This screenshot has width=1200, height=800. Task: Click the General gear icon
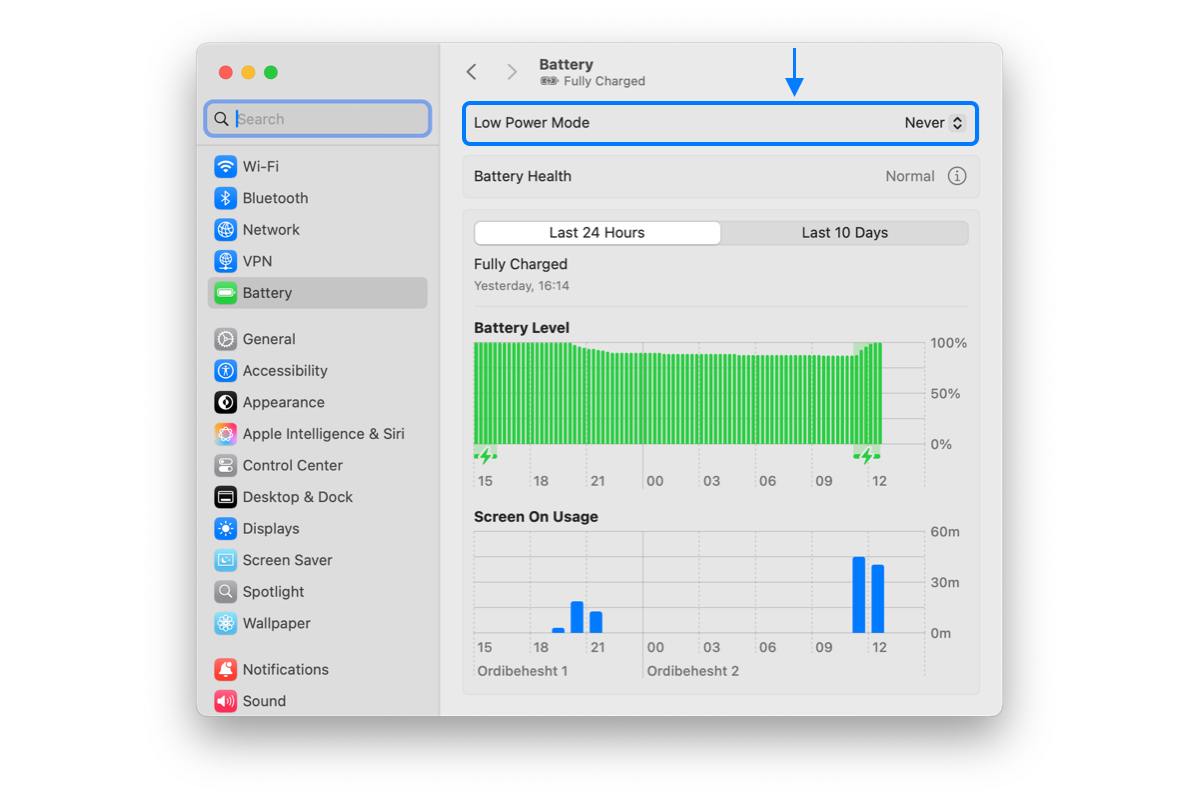[x=226, y=339]
